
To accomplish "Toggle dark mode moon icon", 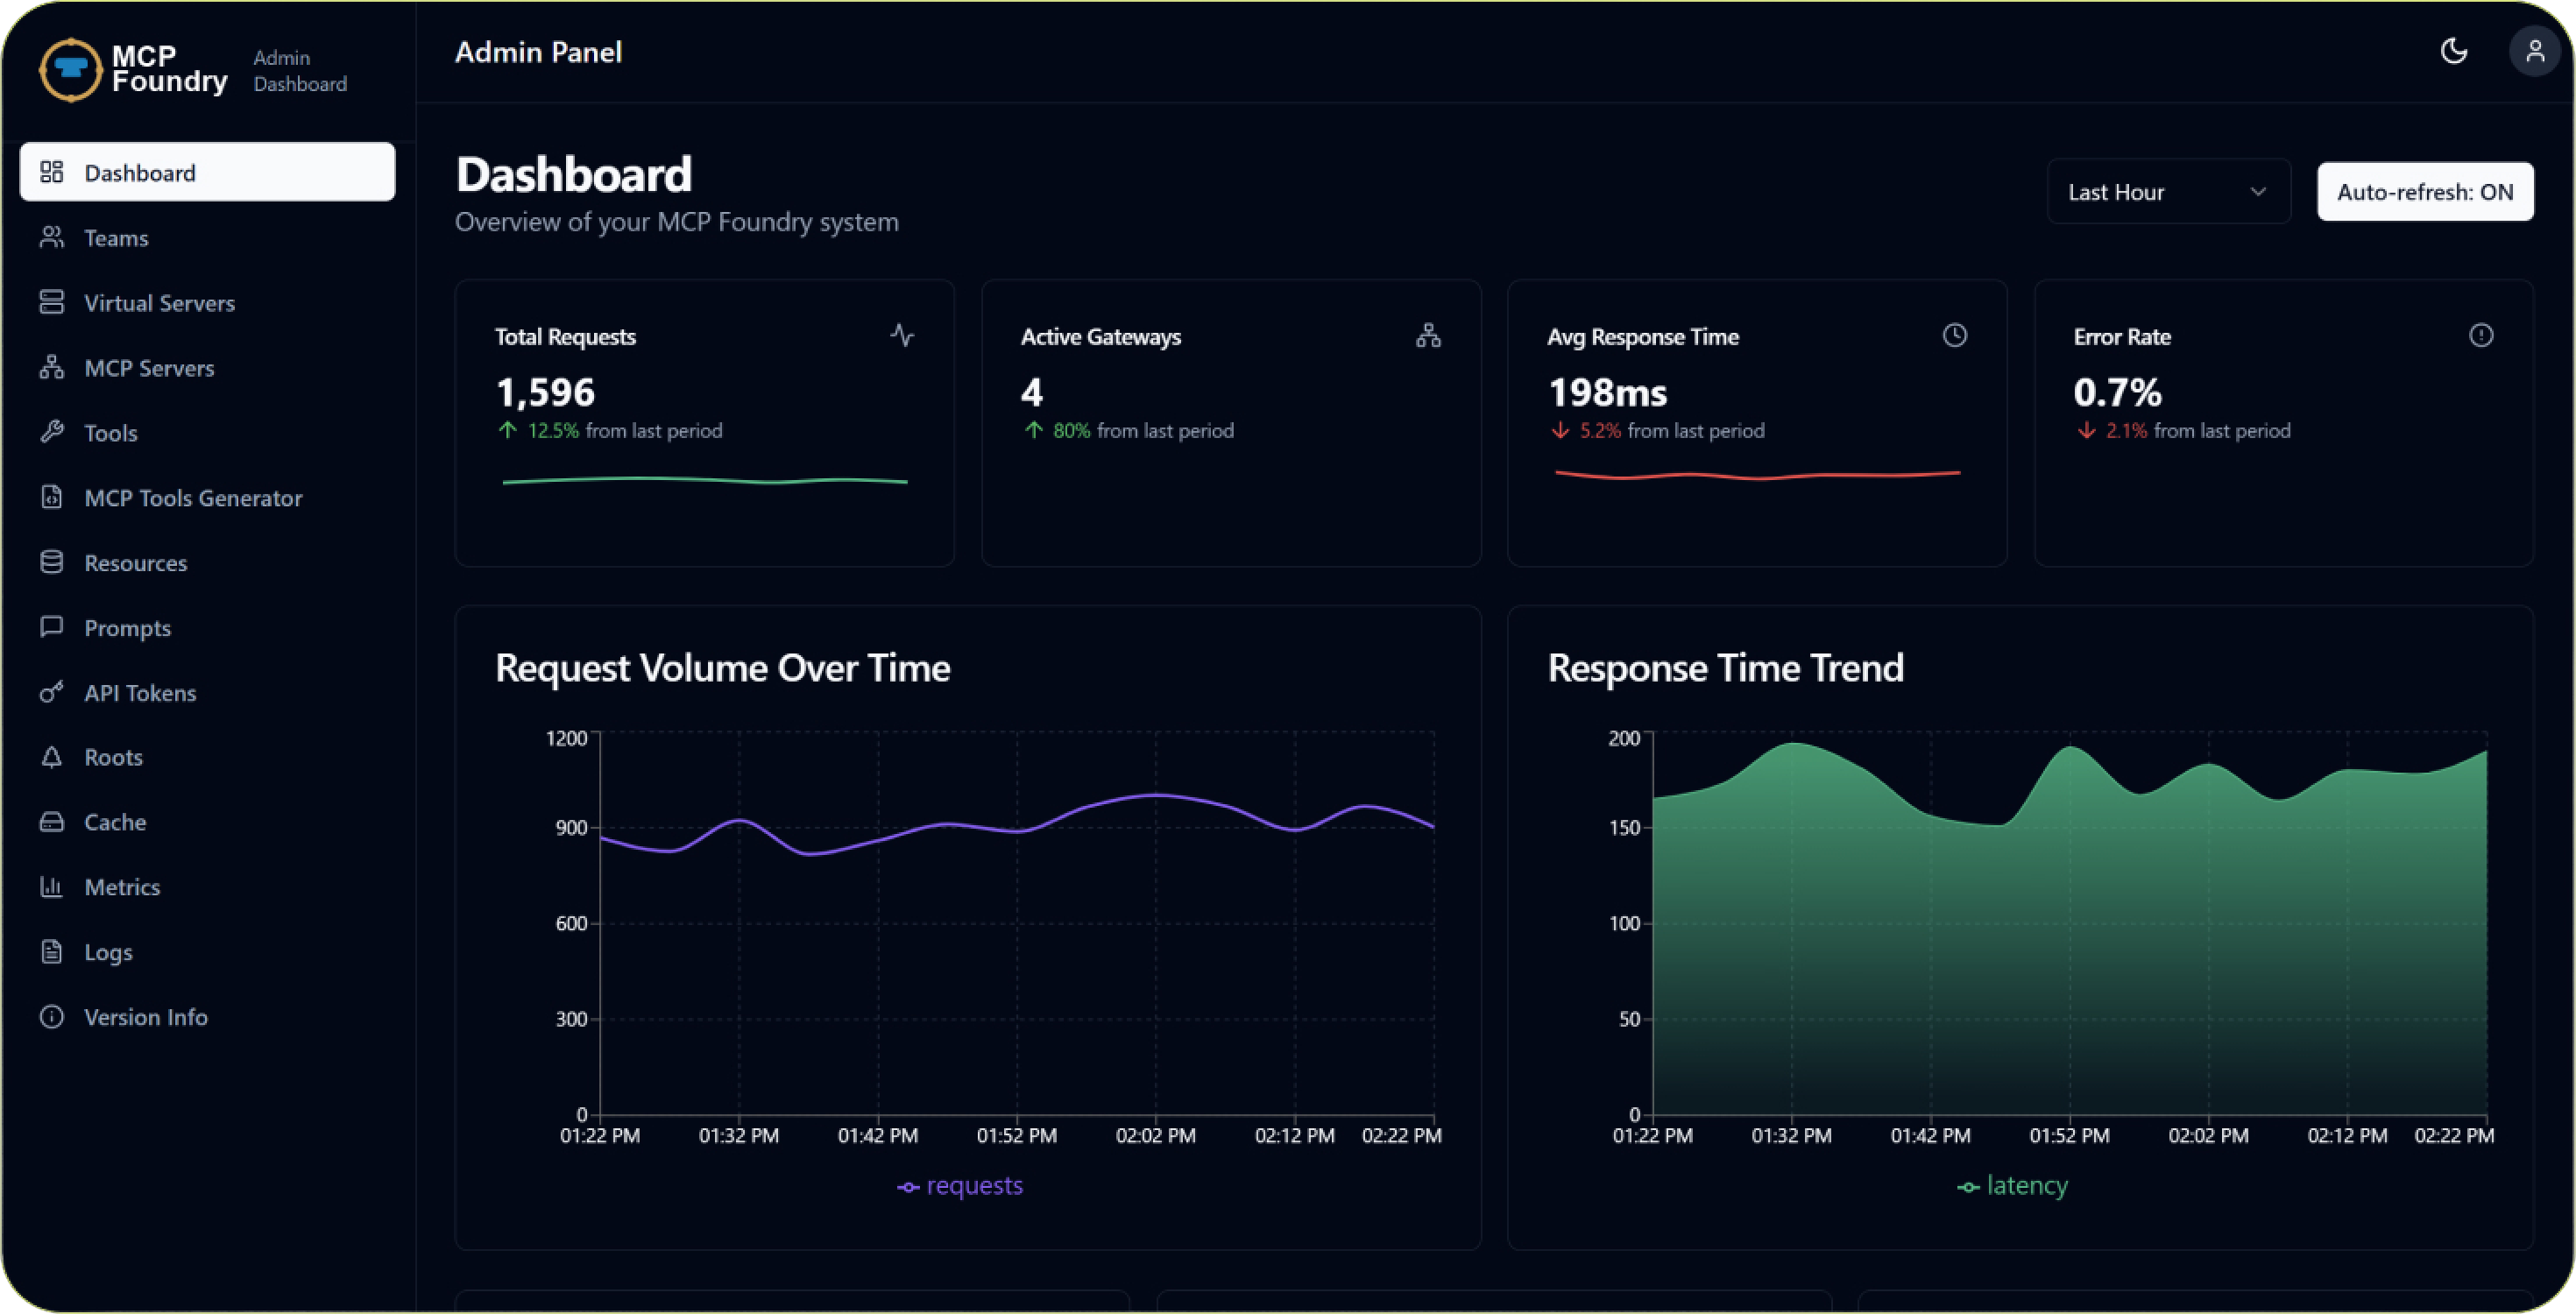I will point(2453,51).
